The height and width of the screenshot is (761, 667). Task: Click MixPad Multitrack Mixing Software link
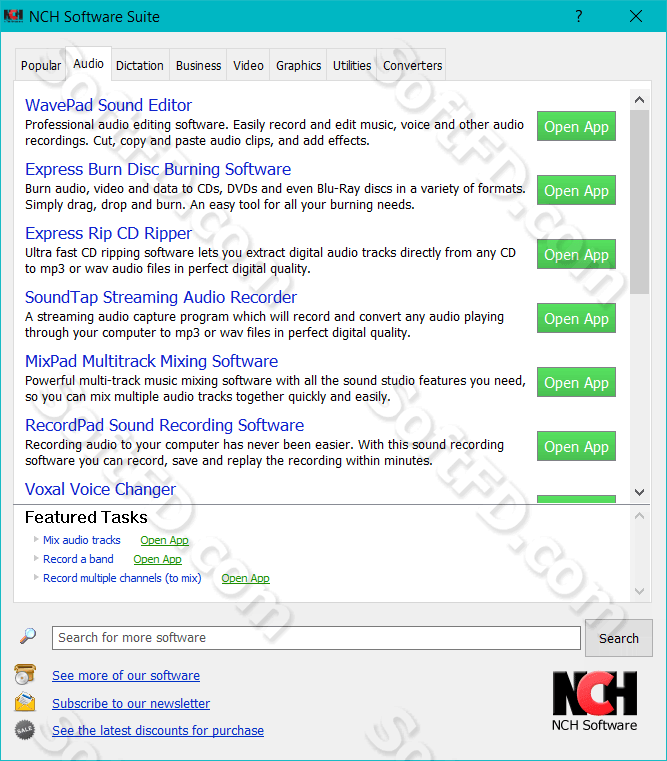pos(151,362)
